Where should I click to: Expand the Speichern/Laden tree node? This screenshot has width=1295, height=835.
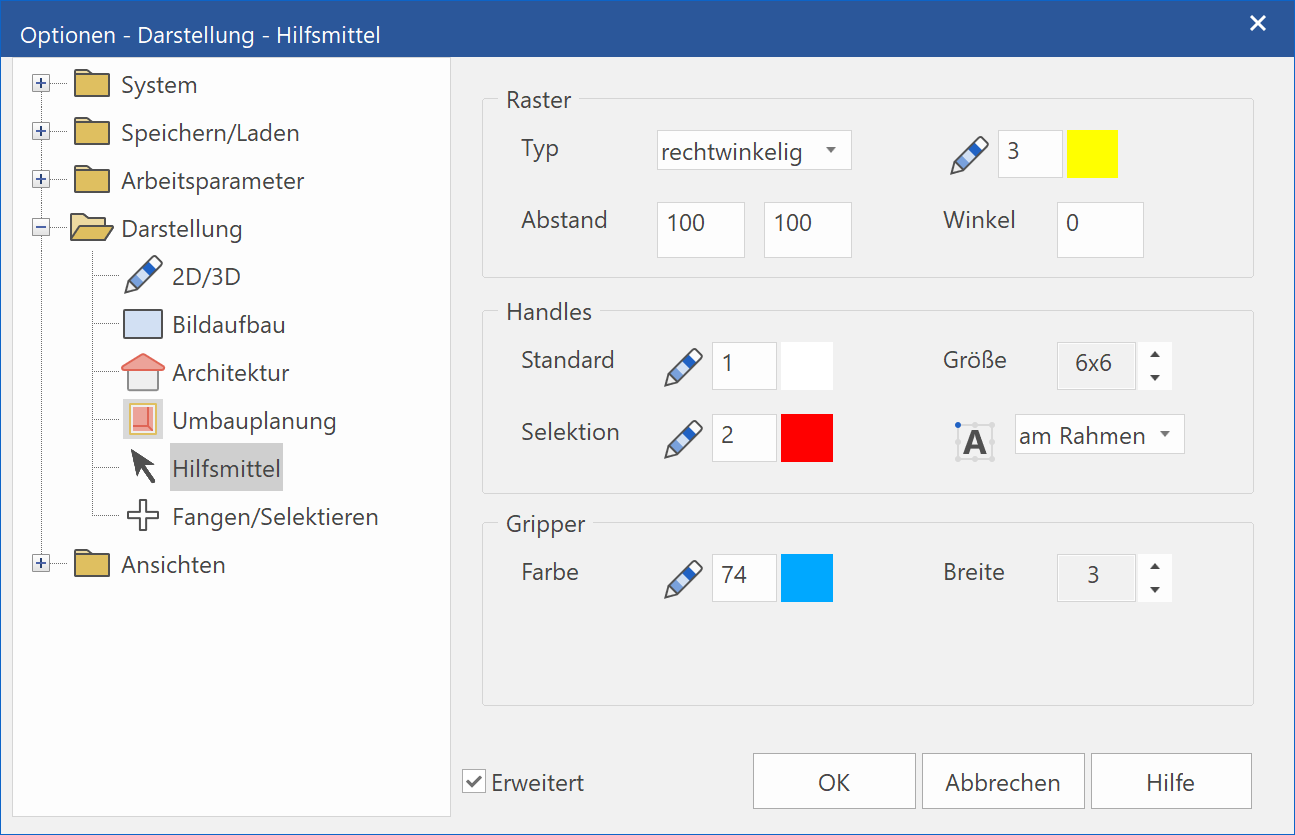(41, 132)
